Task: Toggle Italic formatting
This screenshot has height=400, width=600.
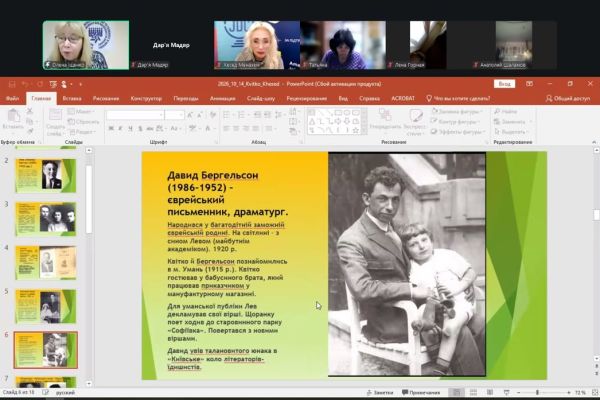Action: (120, 129)
